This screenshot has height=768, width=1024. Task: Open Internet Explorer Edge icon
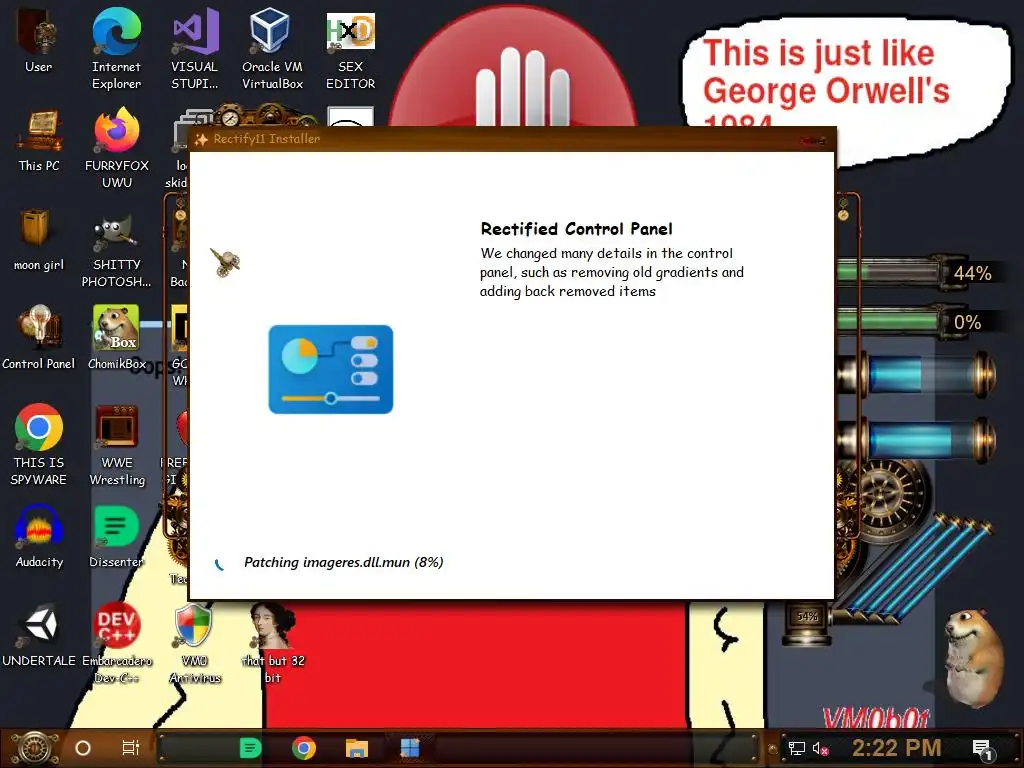click(x=116, y=47)
